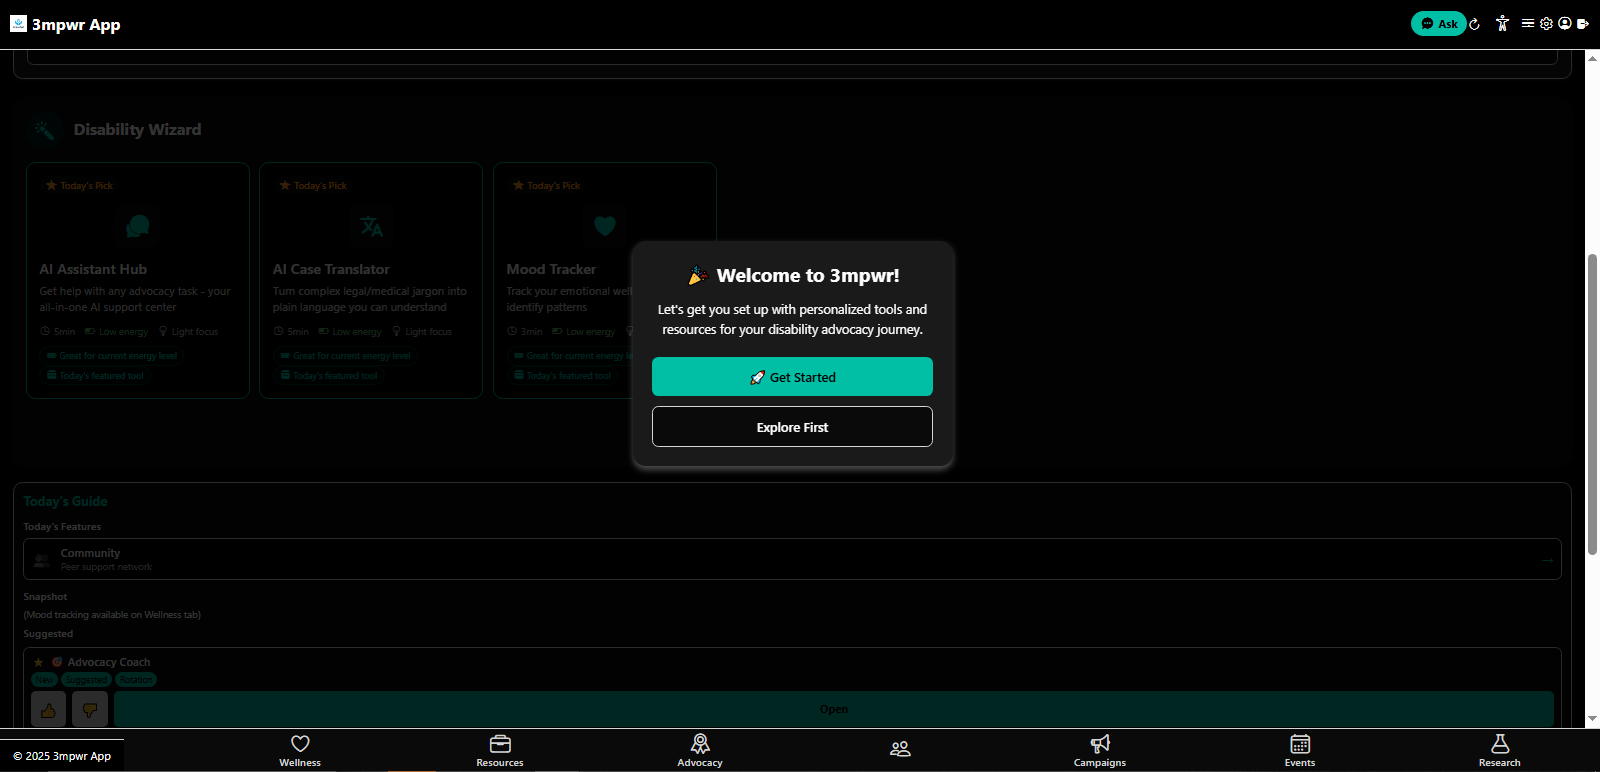Open the community people icon tab
The image size is (1600, 772).
coord(900,749)
